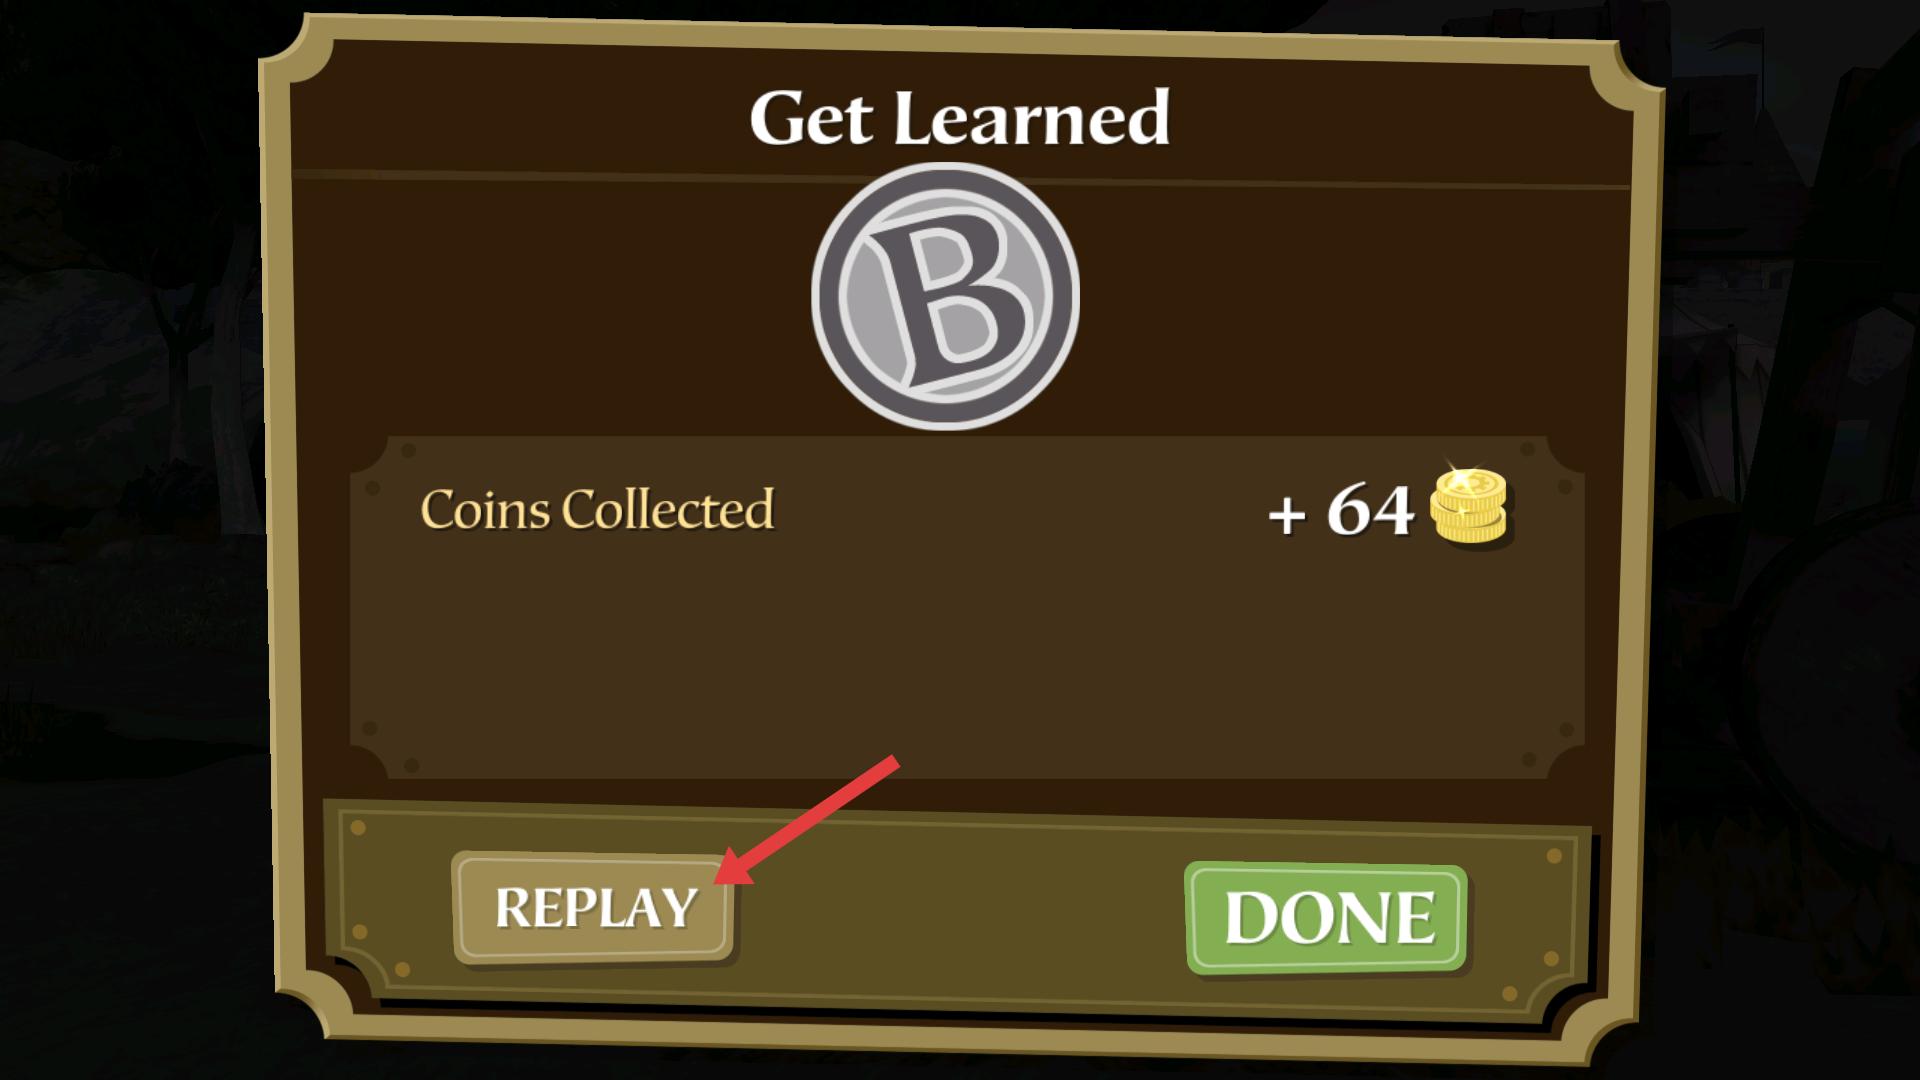Click the + 64 coin amount
Screen dimensions: 1920x1080
(1340, 511)
